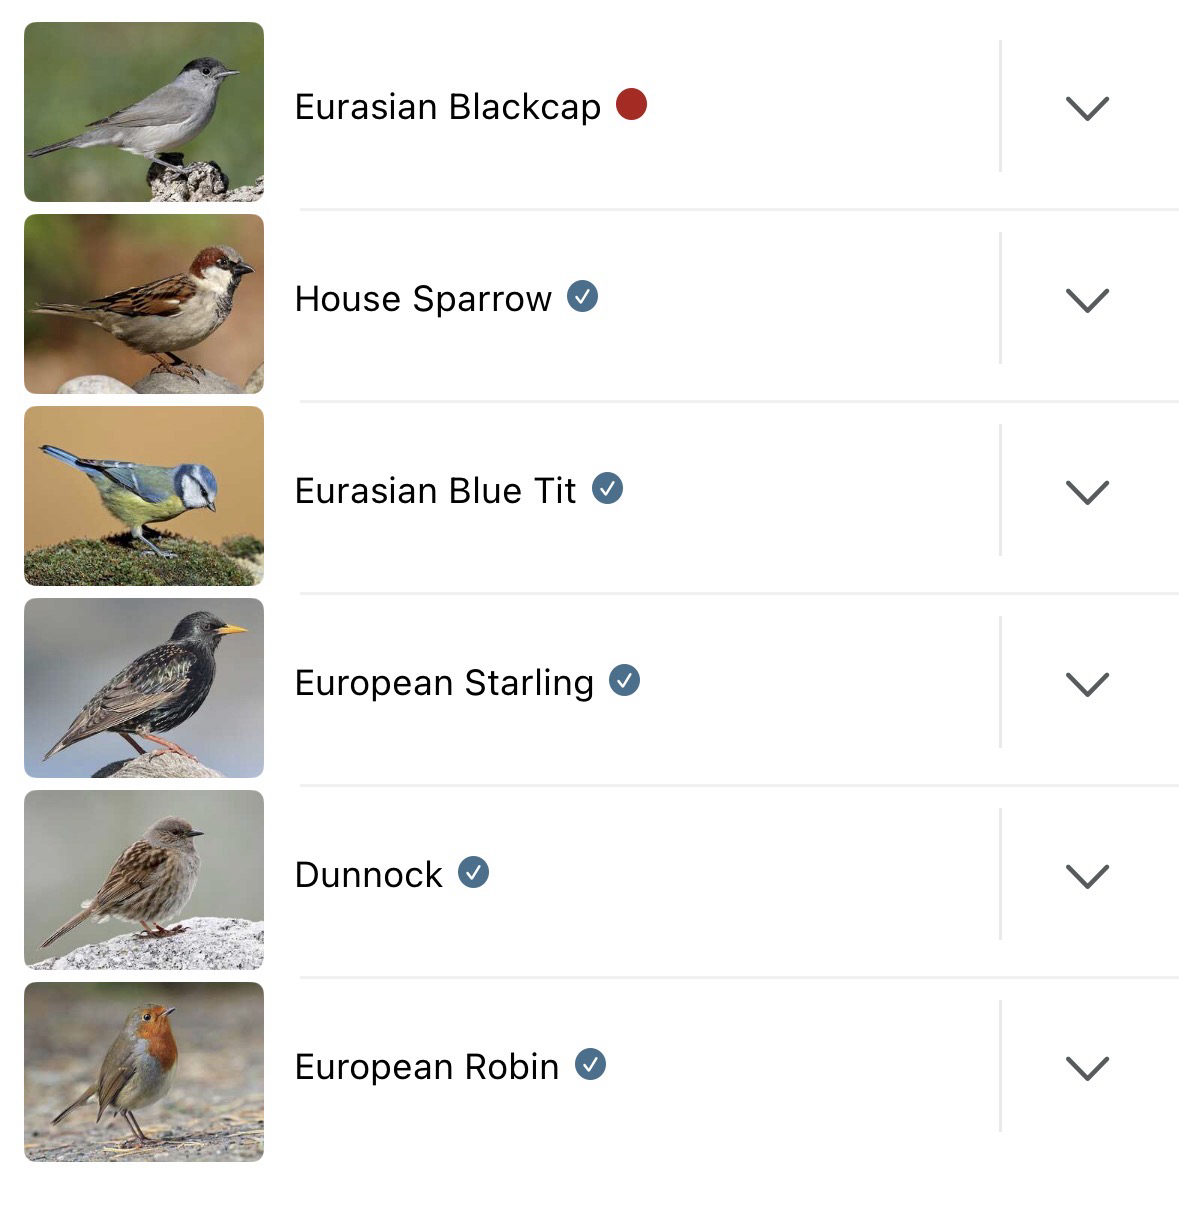Screen dimensions: 1179x1213
Task: Open the Eurasian Blue Tit thumbnail image
Action: (x=144, y=496)
